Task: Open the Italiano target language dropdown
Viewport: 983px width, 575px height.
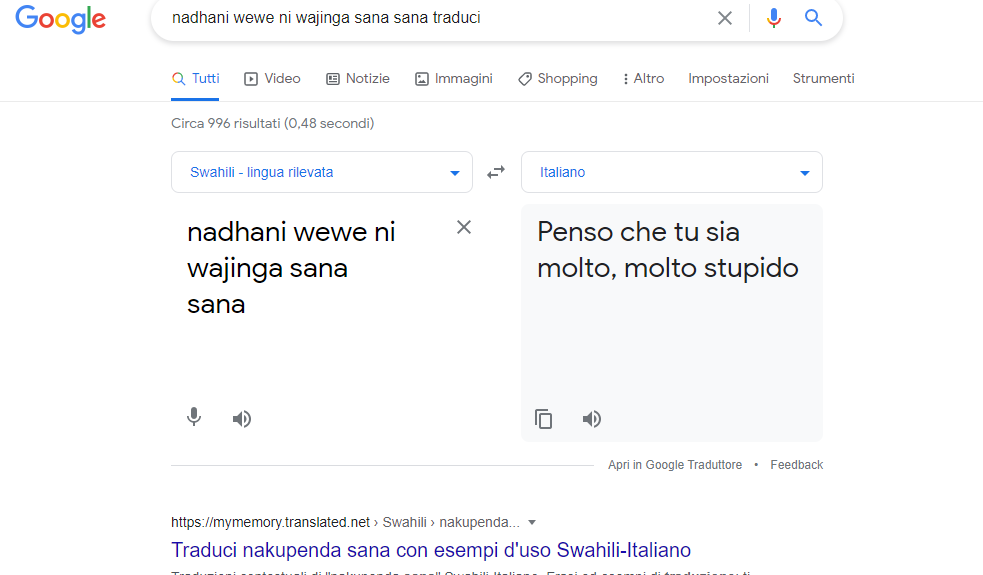Action: (671, 172)
